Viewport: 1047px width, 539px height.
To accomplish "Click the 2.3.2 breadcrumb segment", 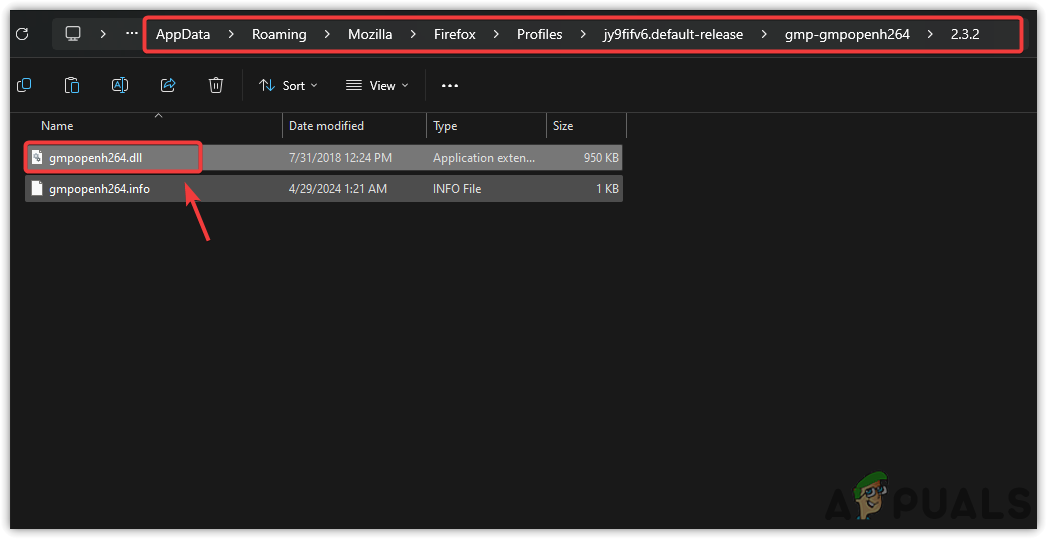I will tap(965, 34).
